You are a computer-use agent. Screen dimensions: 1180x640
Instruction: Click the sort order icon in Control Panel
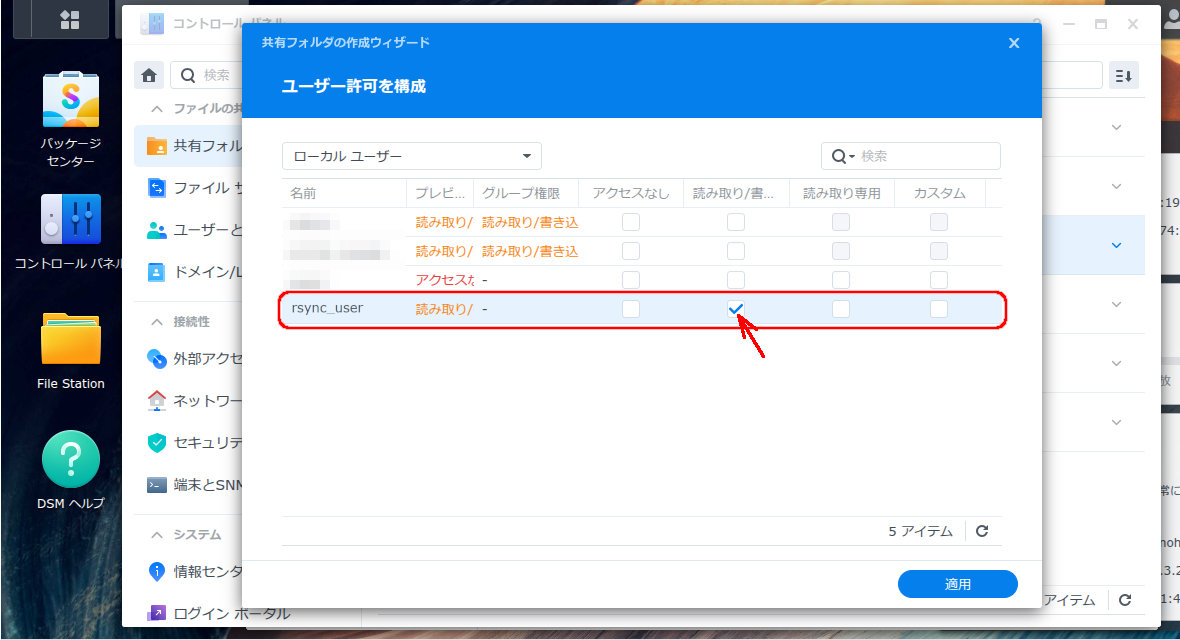tap(1124, 75)
